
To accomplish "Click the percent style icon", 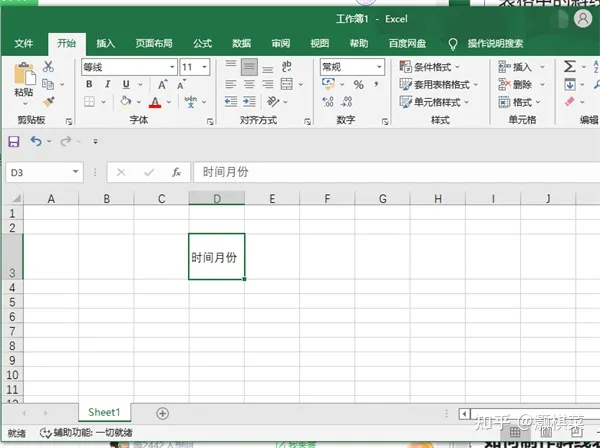I will 358,85.
